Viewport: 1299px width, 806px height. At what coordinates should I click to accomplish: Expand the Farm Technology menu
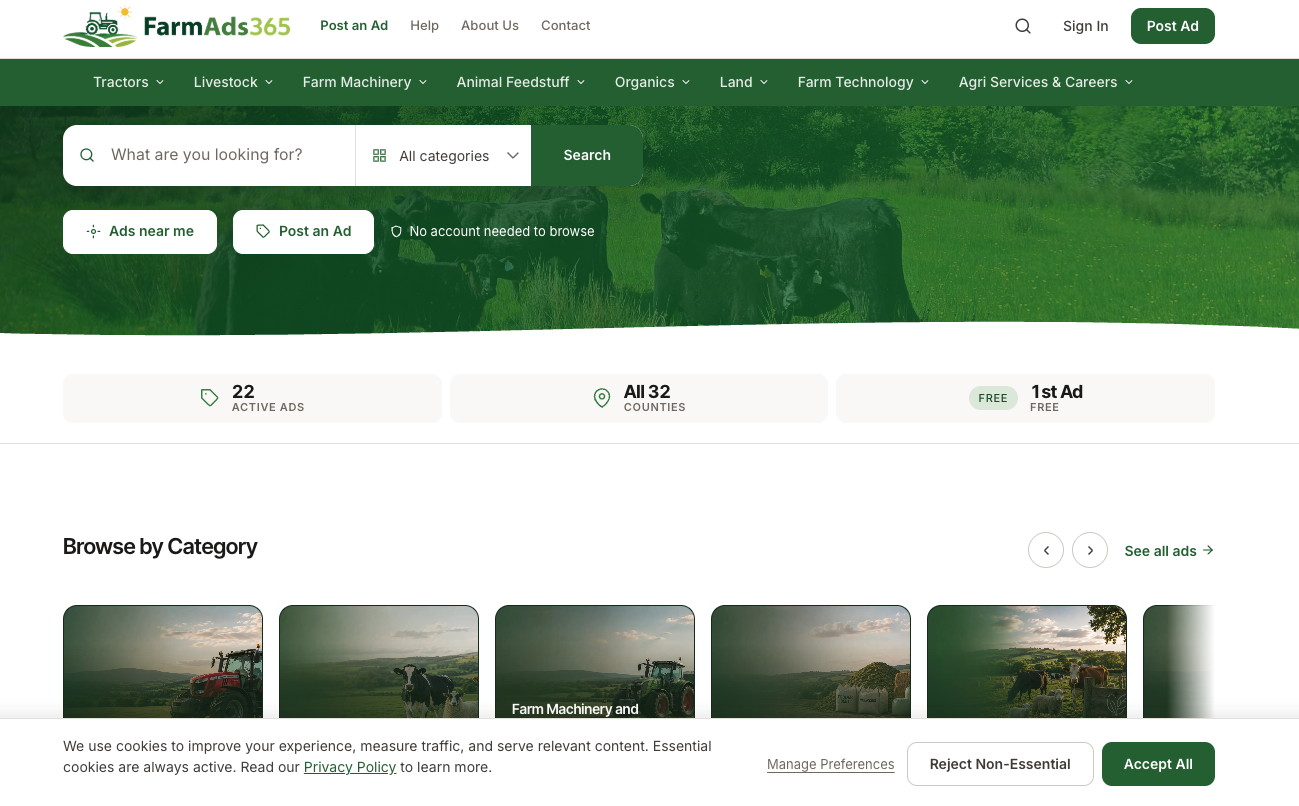pos(864,82)
